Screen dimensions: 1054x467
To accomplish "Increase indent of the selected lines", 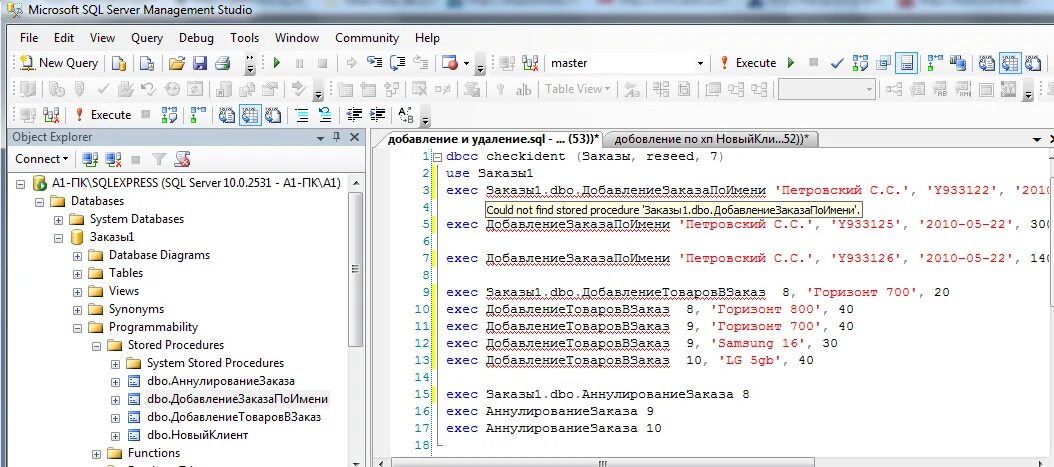I will point(376,115).
